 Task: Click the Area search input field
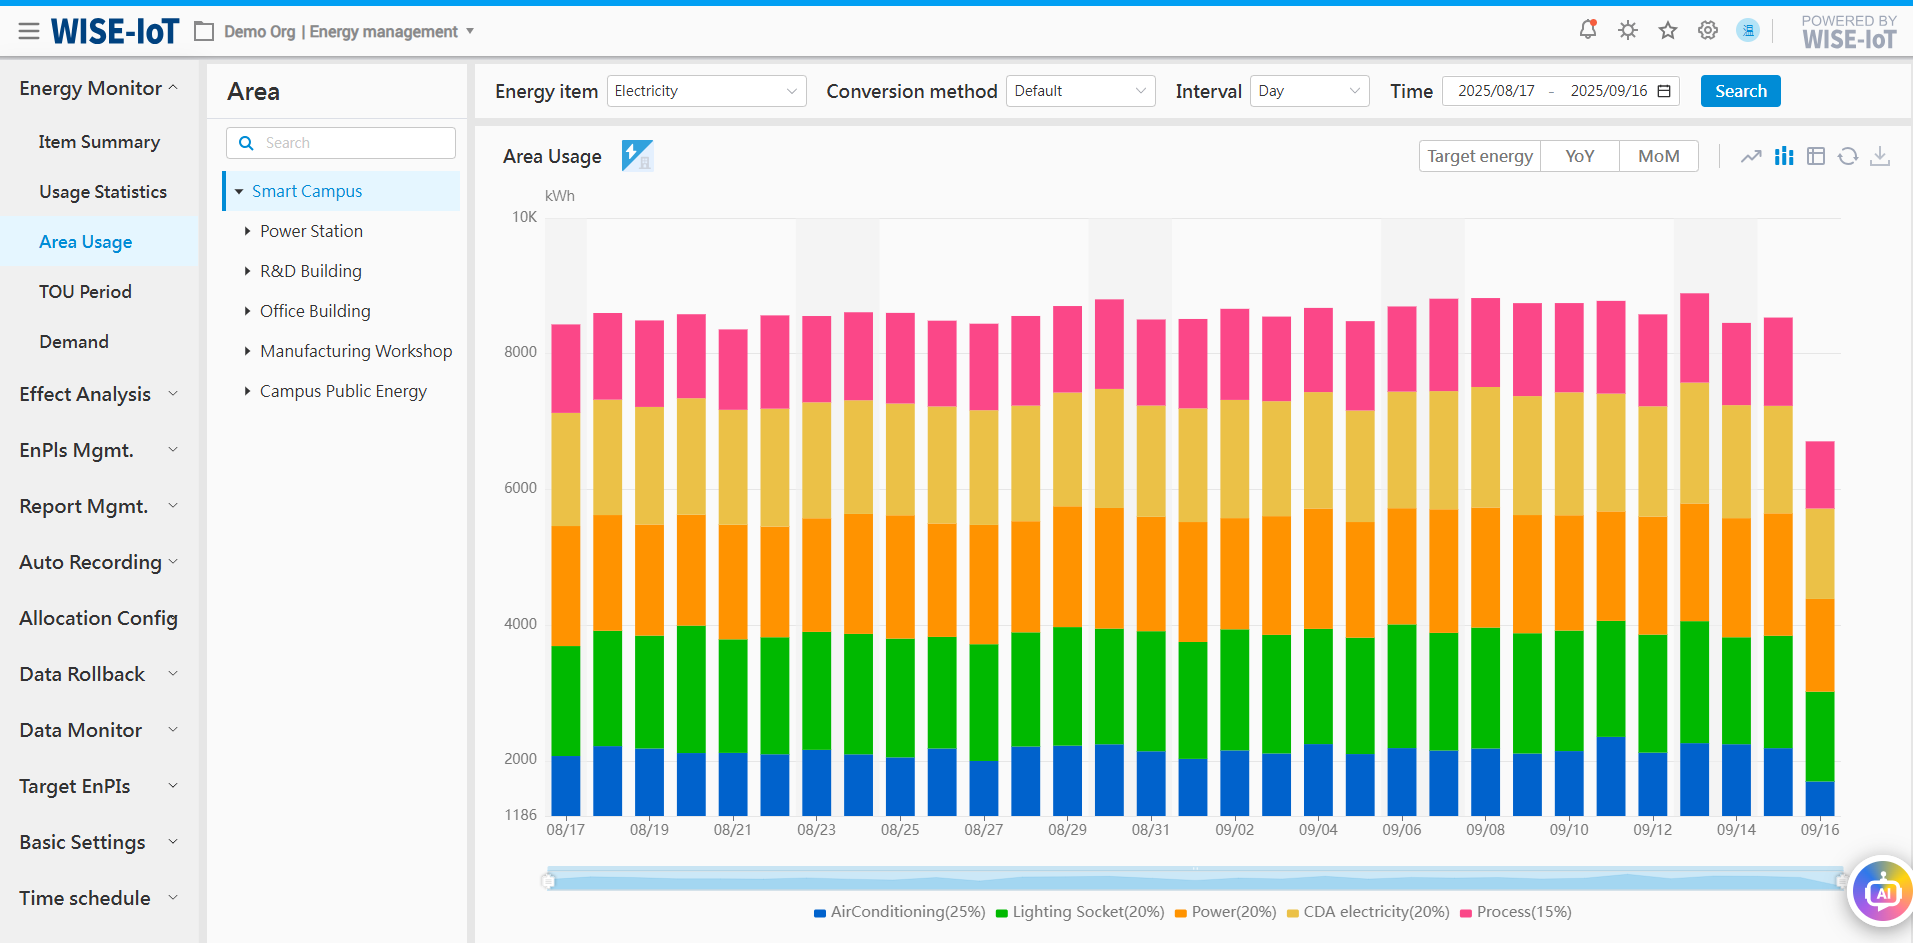[x=350, y=143]
